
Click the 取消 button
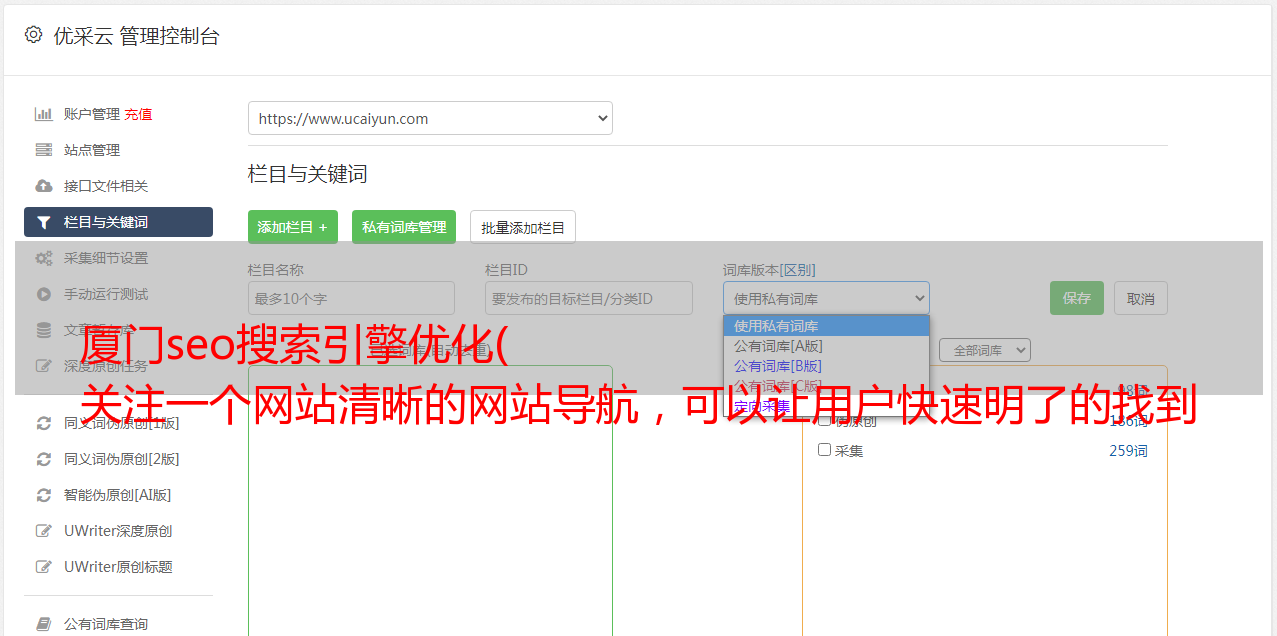coord(1141,298)
